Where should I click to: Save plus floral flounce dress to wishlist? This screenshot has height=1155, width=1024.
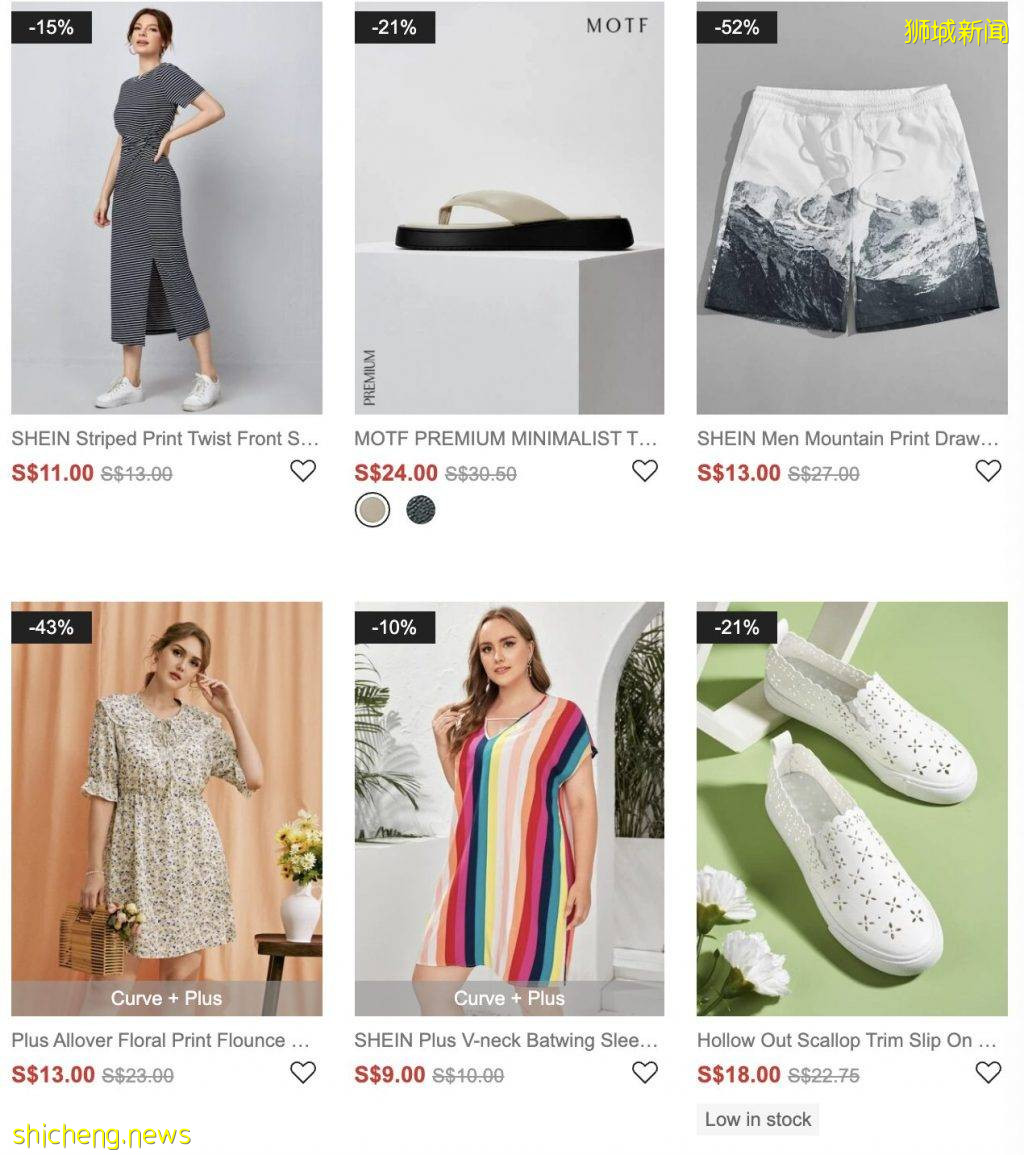coord(303,1072)
